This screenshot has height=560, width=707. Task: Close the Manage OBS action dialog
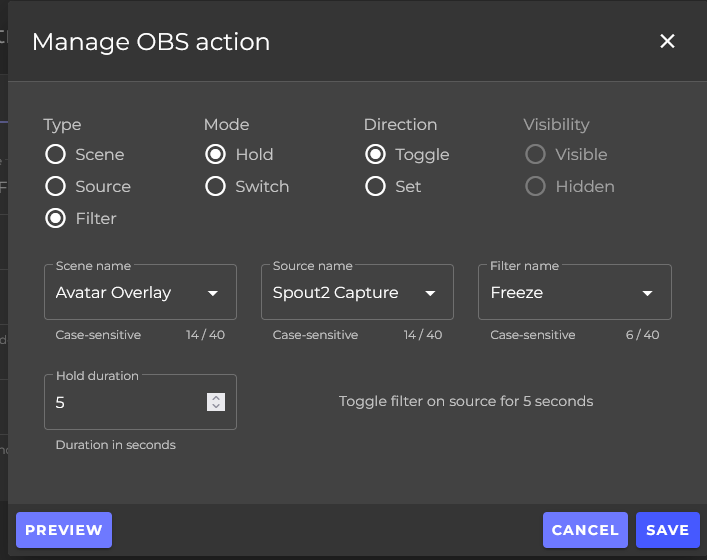(x=667, y=41)
